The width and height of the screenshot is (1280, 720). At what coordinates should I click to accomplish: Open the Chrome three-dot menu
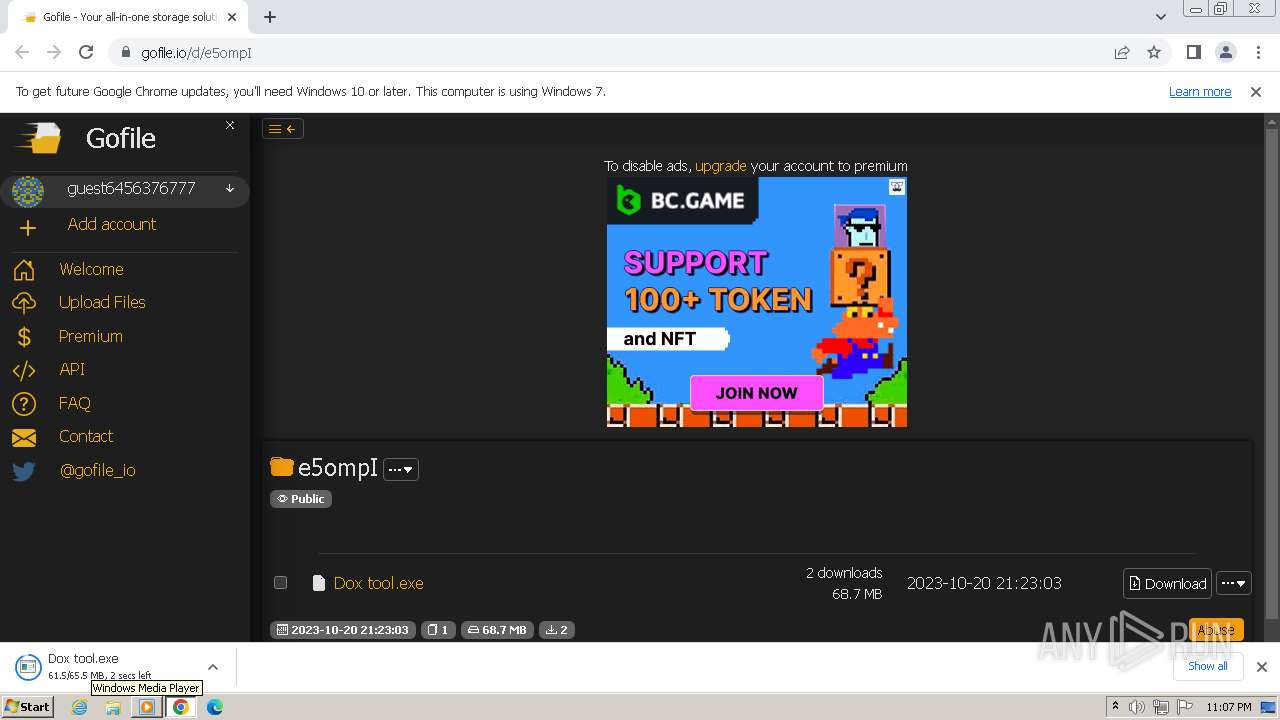1258,52
